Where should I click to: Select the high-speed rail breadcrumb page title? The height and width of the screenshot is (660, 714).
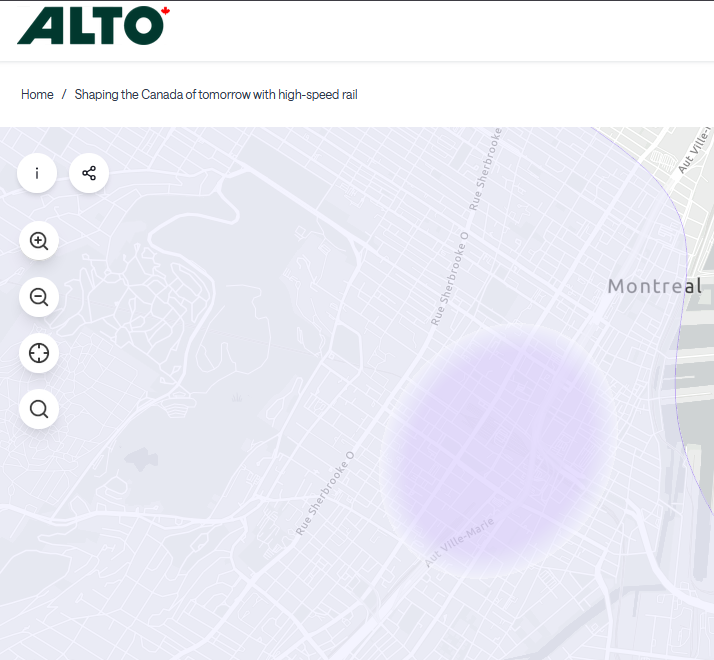tap(216, 94)
